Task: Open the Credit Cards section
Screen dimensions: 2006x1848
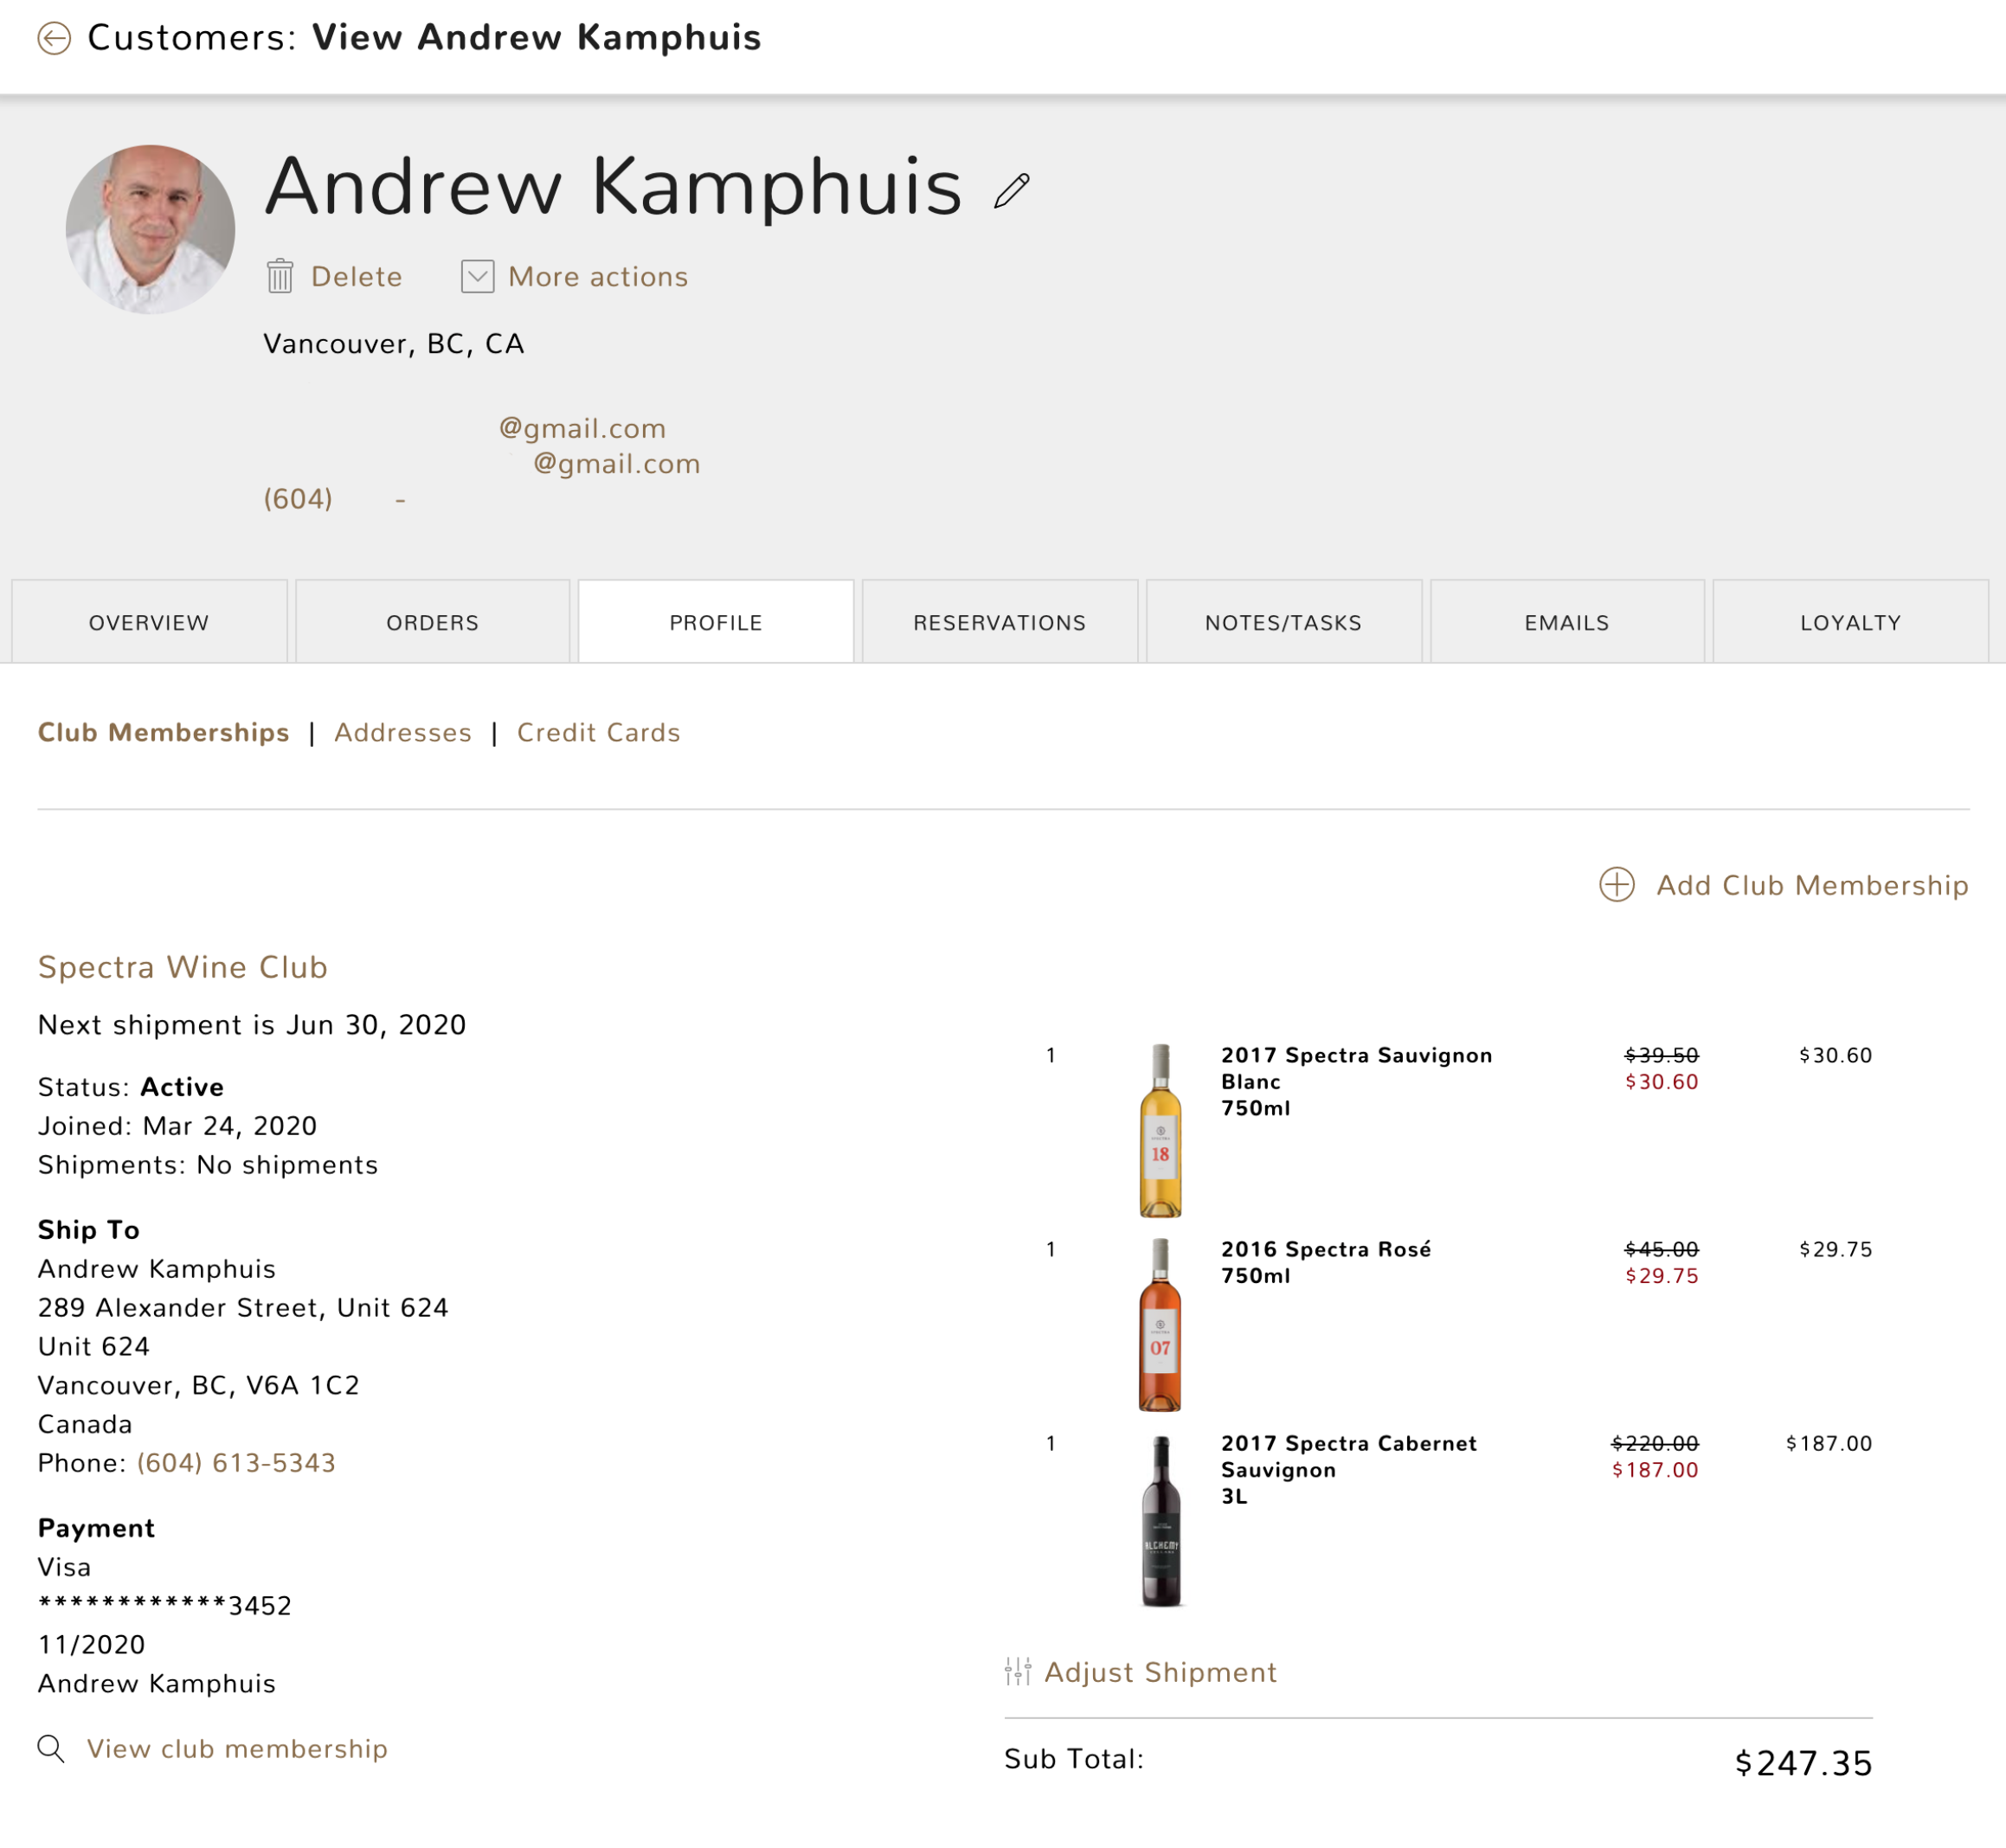Action: pyautogui.click(x=598, y=732)
